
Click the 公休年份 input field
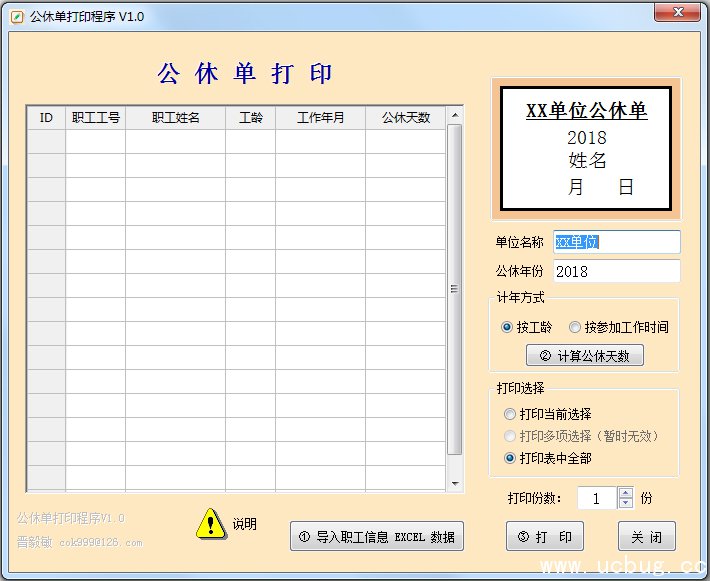point(616,271)
